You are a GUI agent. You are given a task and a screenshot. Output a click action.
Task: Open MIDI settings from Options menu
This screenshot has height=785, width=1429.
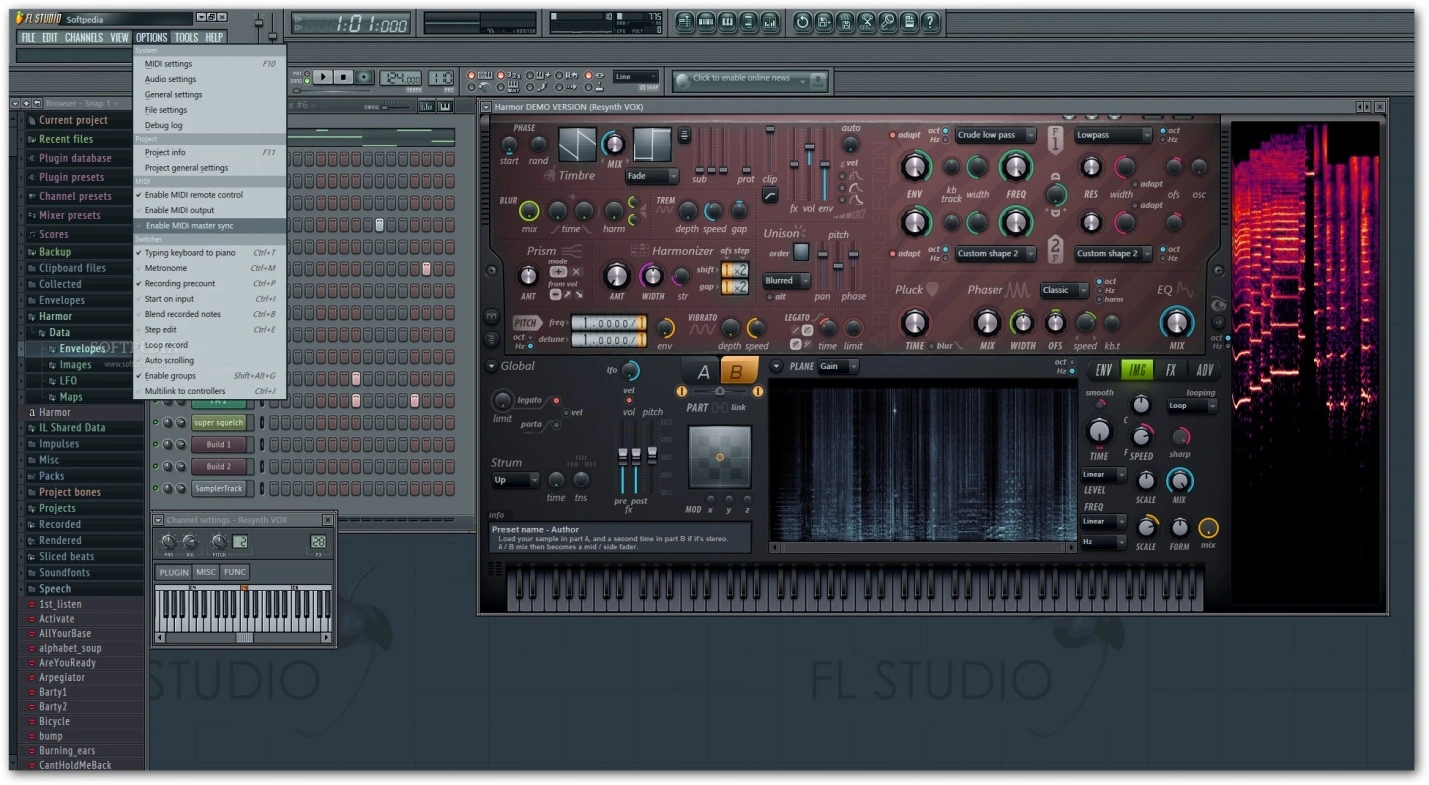[209, 64]
